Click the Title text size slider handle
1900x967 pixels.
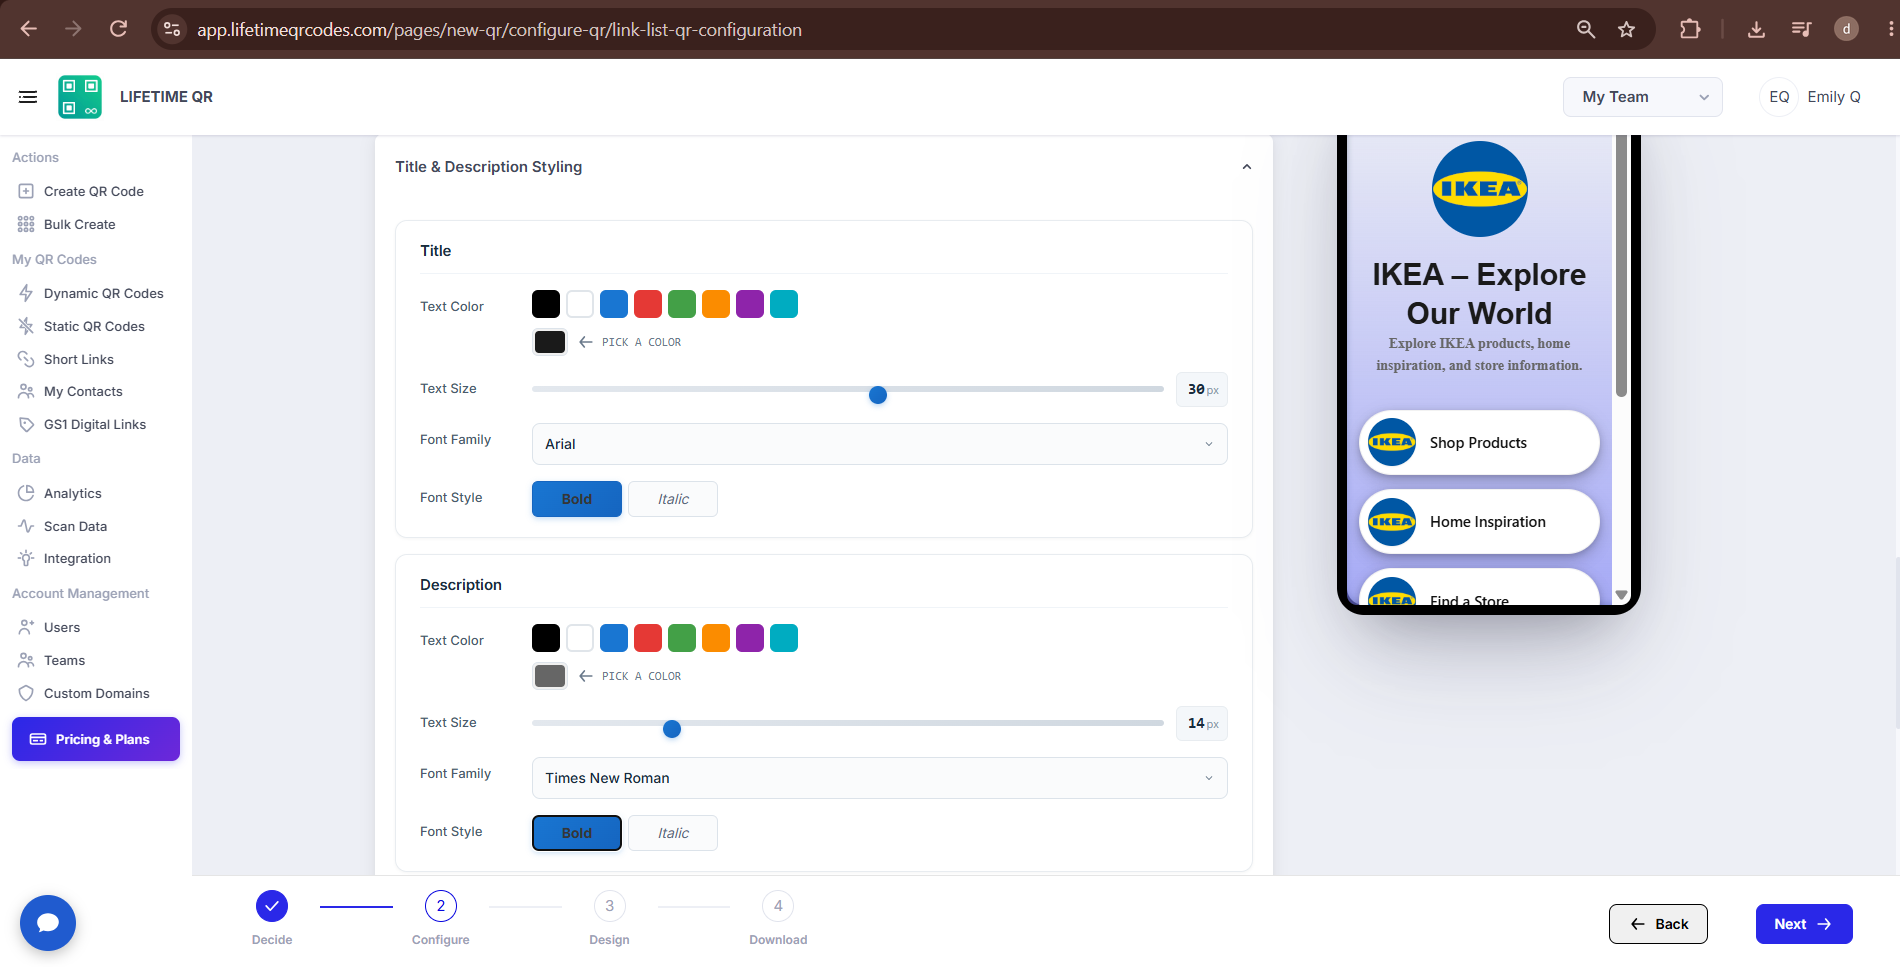point(878,395)
